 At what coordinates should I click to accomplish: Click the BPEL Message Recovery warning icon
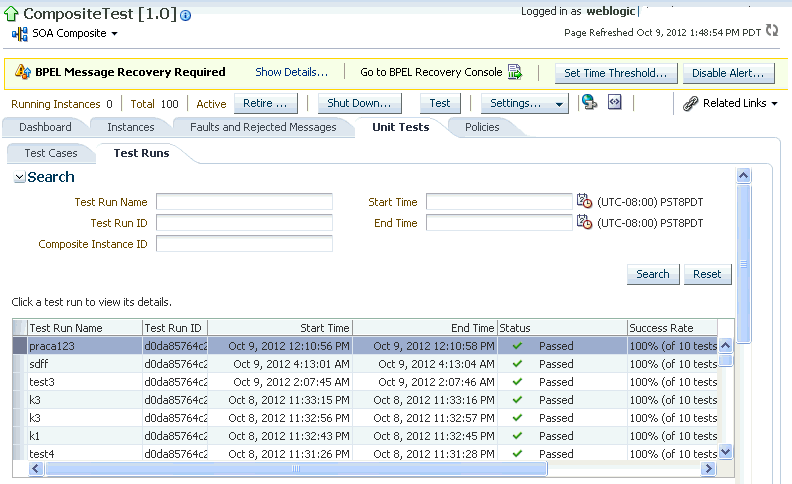[23, 72]
